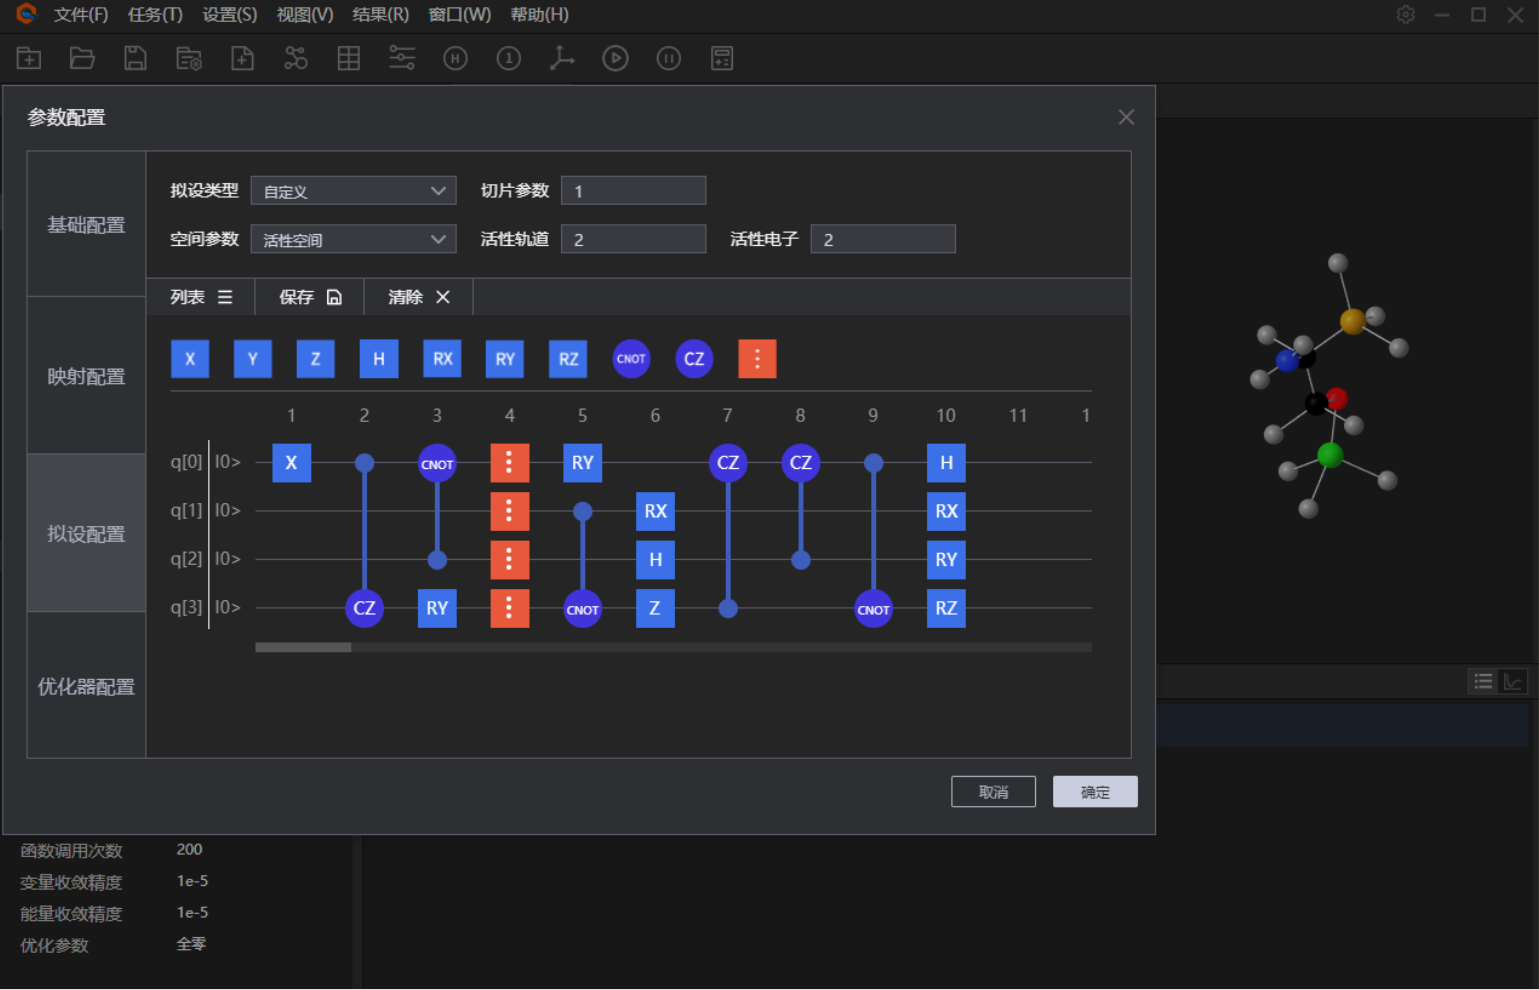Select the RX gate in the gate palette
This screenshot has height=990, width=1539.
442,359
